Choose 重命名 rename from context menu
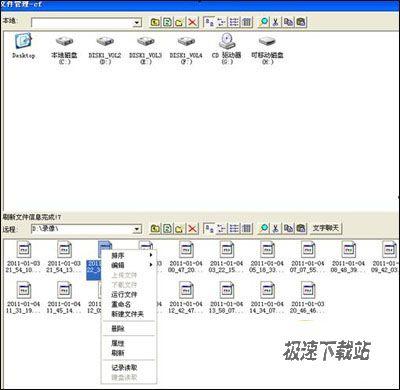 pos(129,304)
